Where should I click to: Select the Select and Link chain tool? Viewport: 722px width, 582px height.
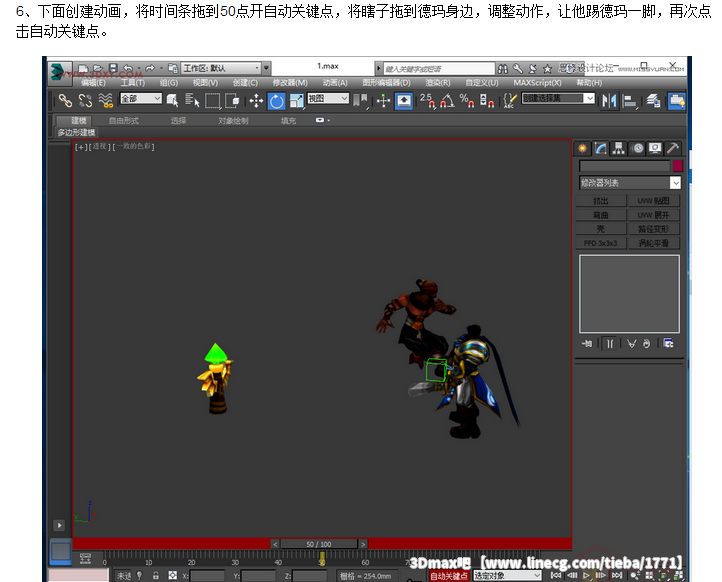65,100
